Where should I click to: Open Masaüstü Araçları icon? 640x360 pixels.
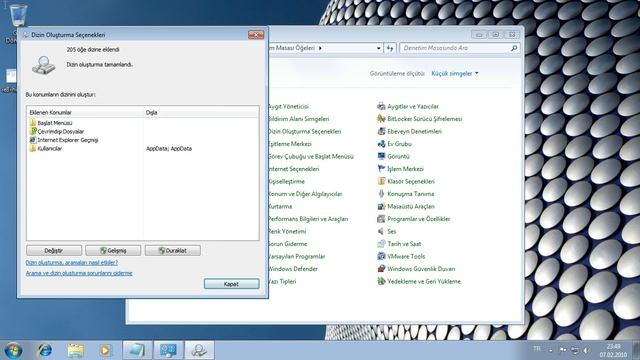coord(381,207)
